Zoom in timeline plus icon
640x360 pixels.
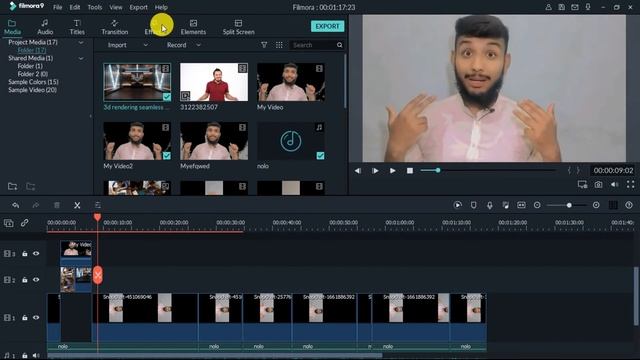596,205
